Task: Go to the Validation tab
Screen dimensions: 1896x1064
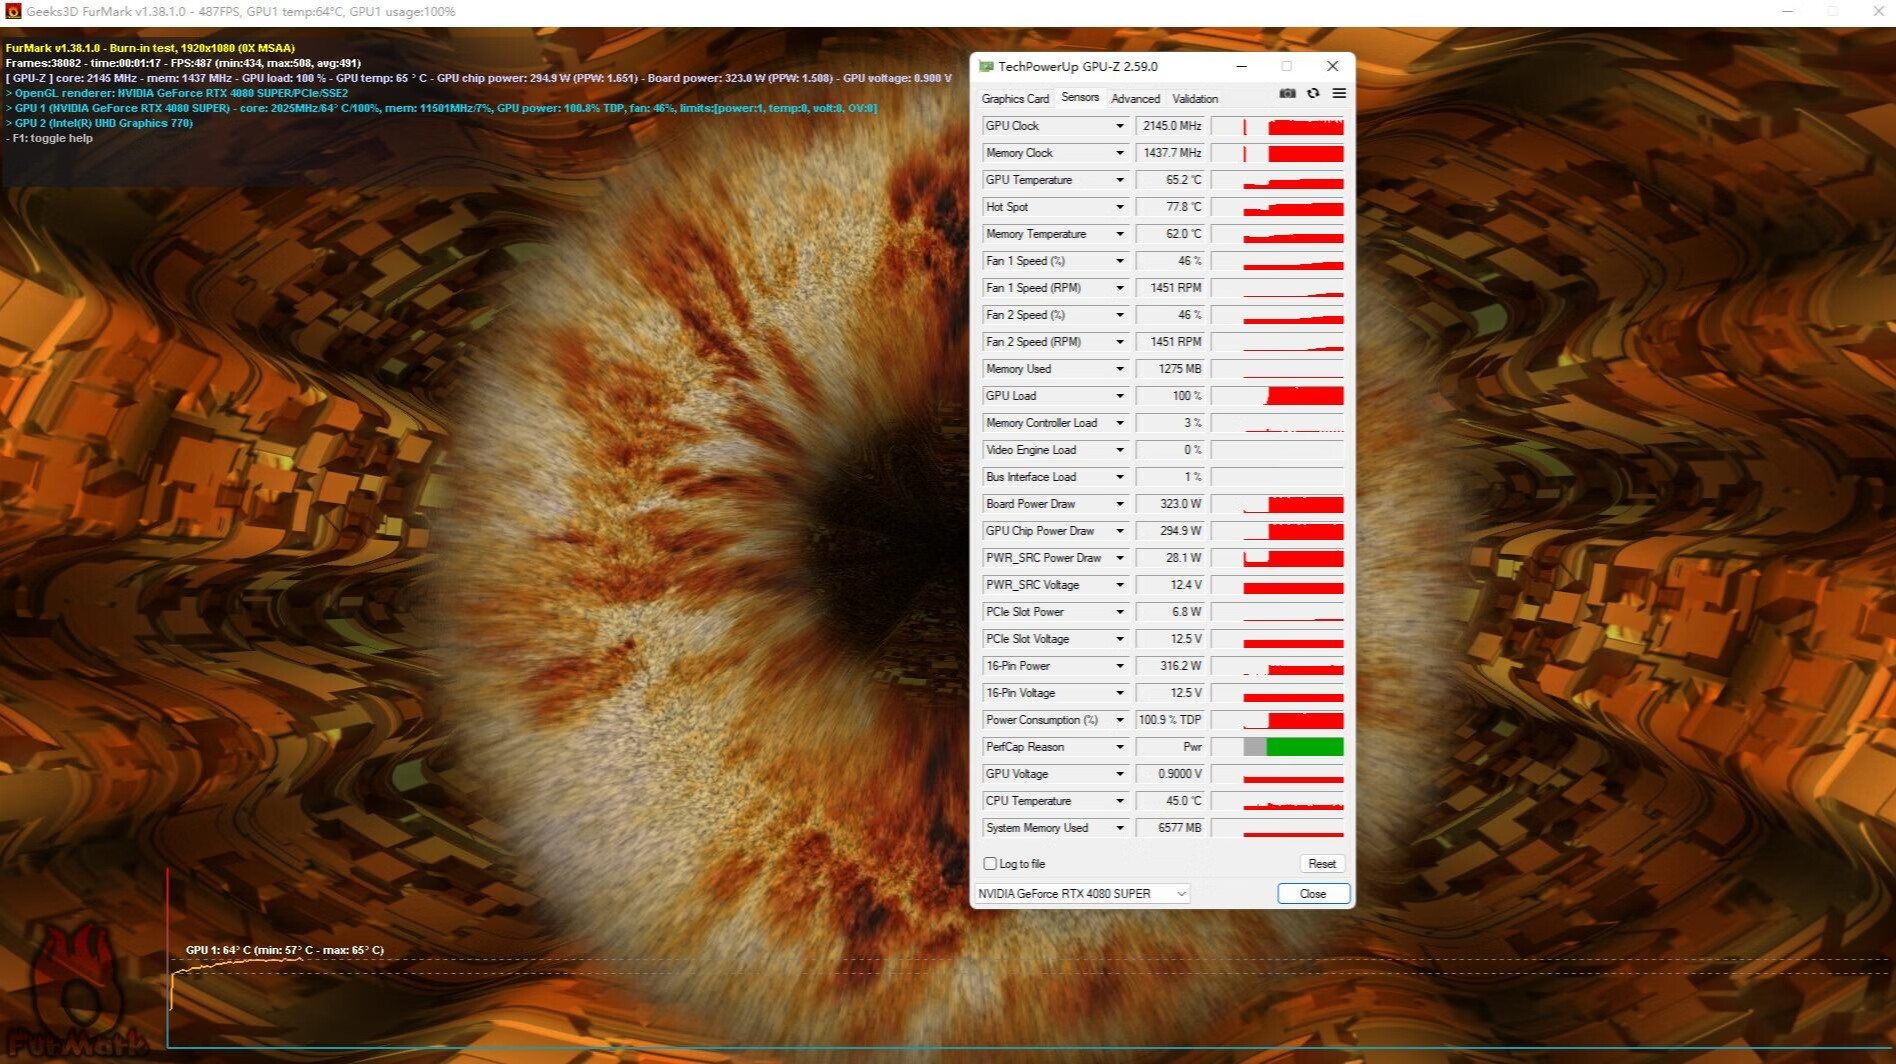Action: pos(1195,98)
